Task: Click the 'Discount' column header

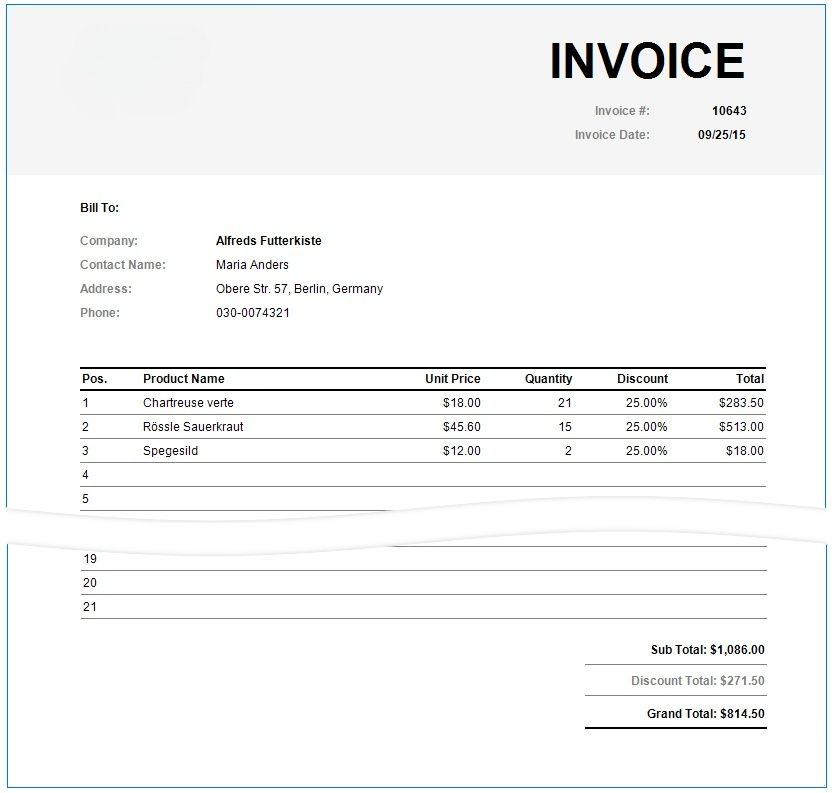Action: 642,378
